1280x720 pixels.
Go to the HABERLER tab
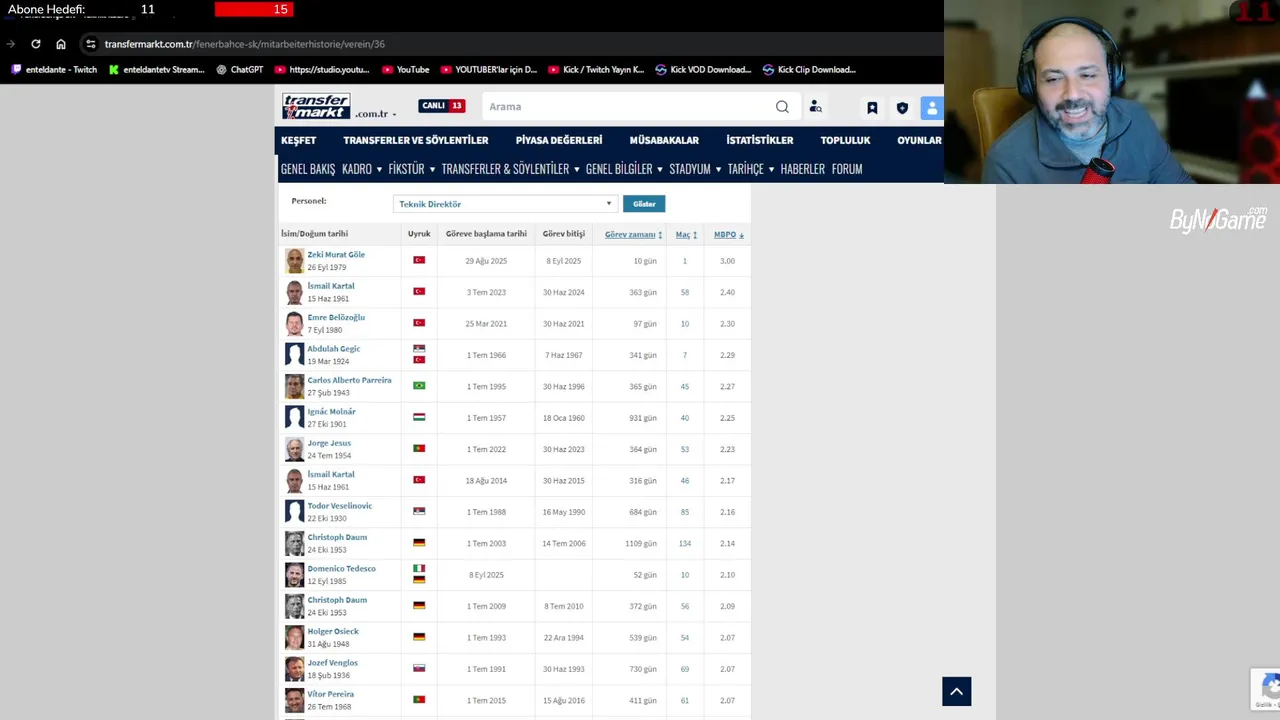click(x=802, y=169)
